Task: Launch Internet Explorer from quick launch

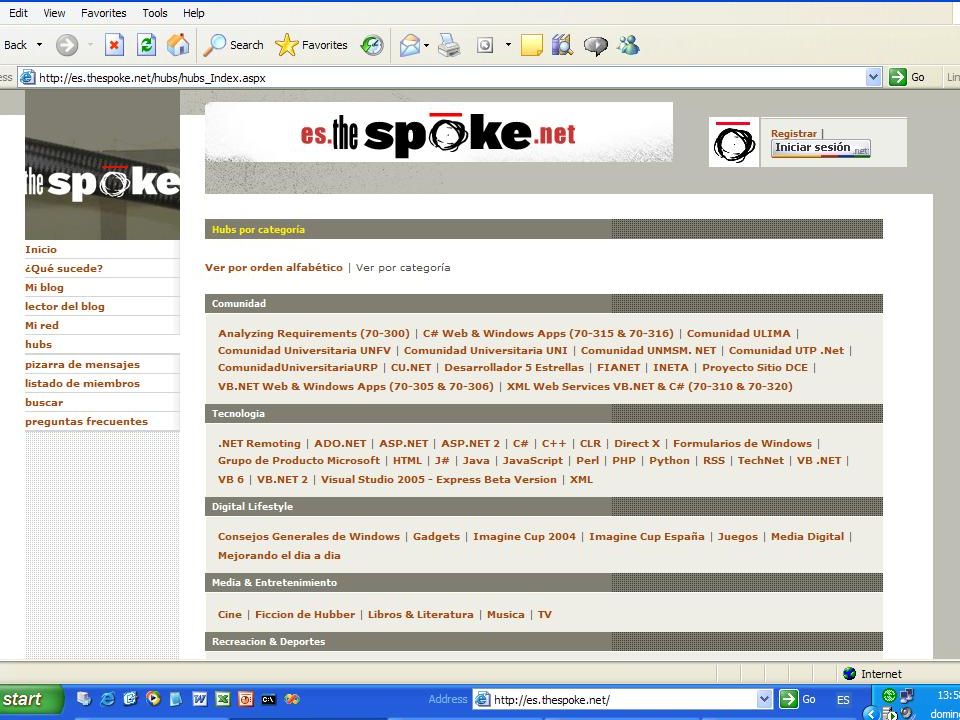Action: (108, 699)
